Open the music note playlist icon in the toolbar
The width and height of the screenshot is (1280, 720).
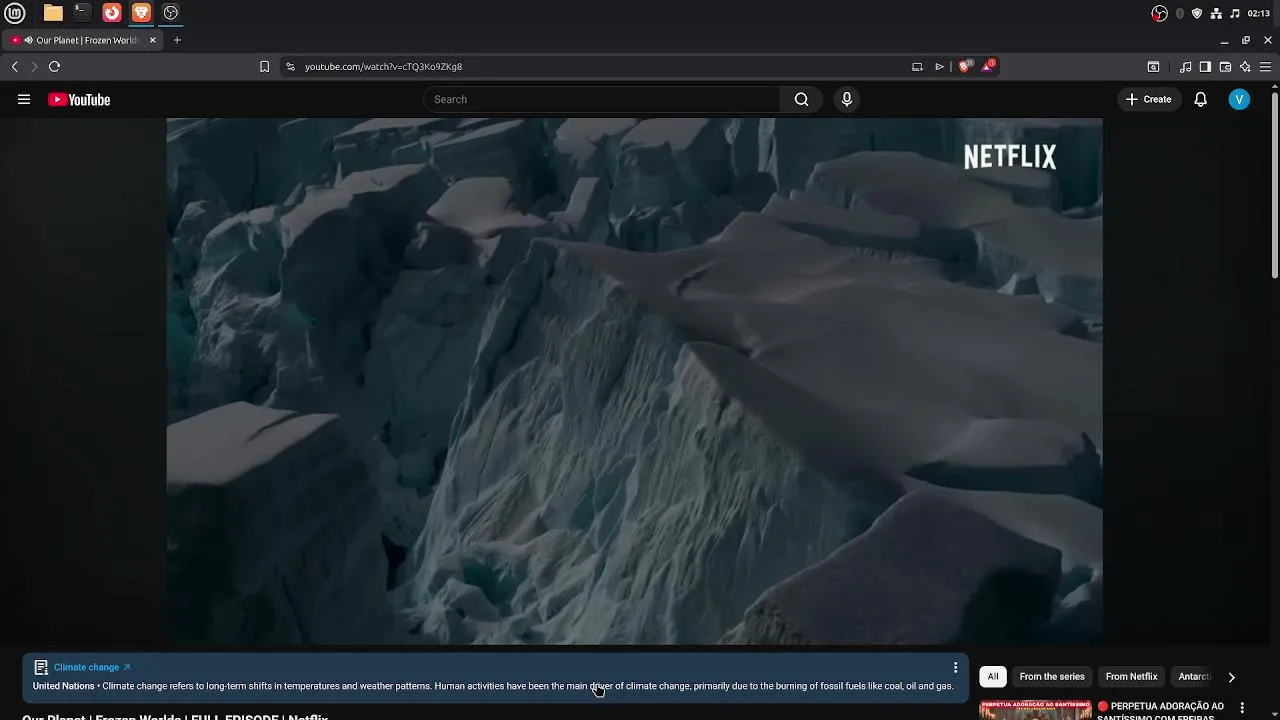(1185, 67)
